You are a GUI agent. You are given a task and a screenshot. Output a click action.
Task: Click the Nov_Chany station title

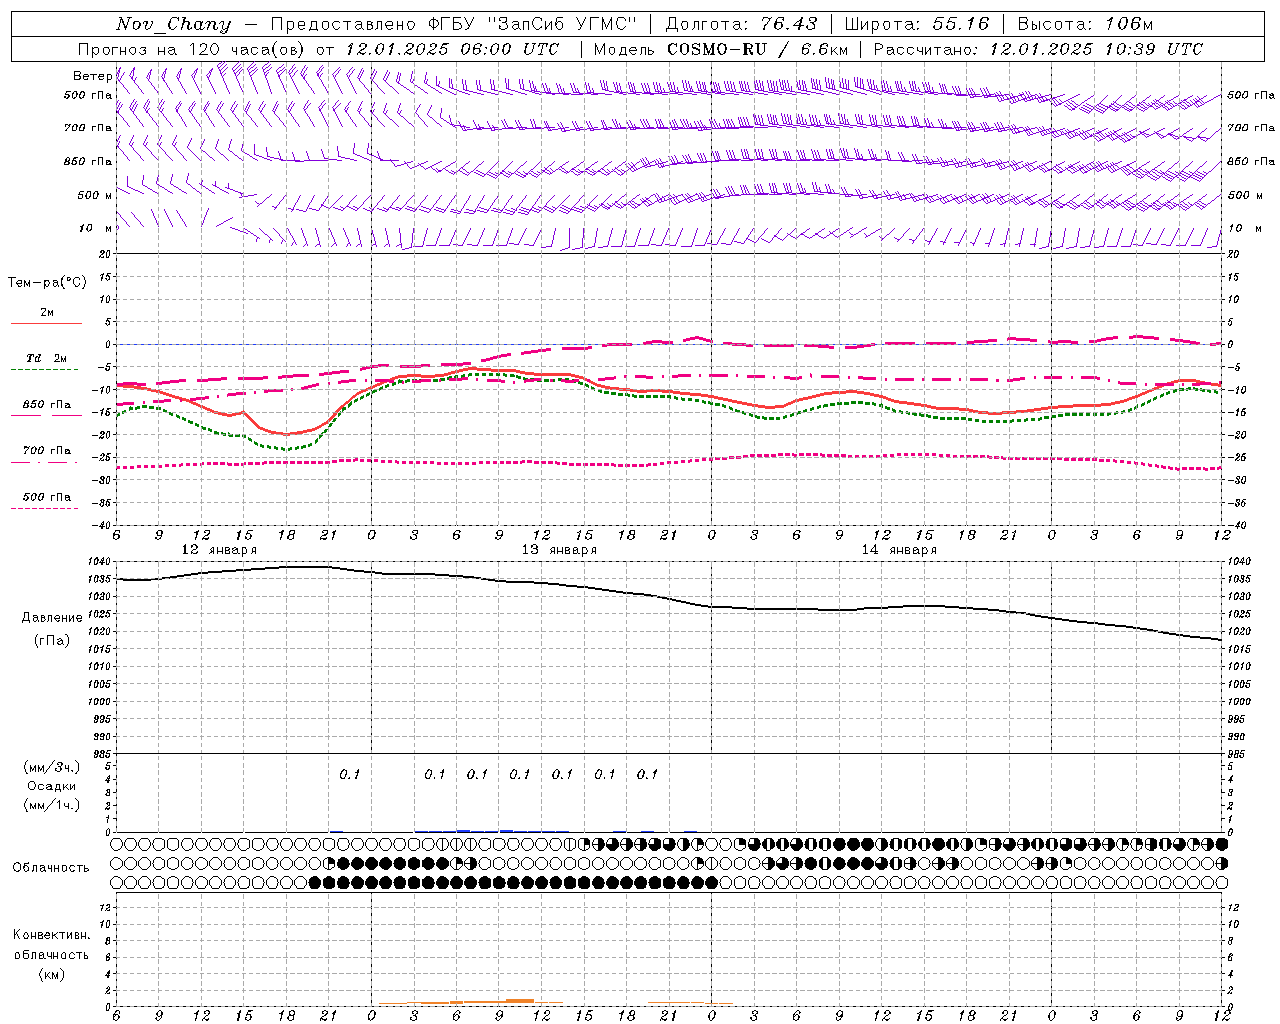coord(173,24)
